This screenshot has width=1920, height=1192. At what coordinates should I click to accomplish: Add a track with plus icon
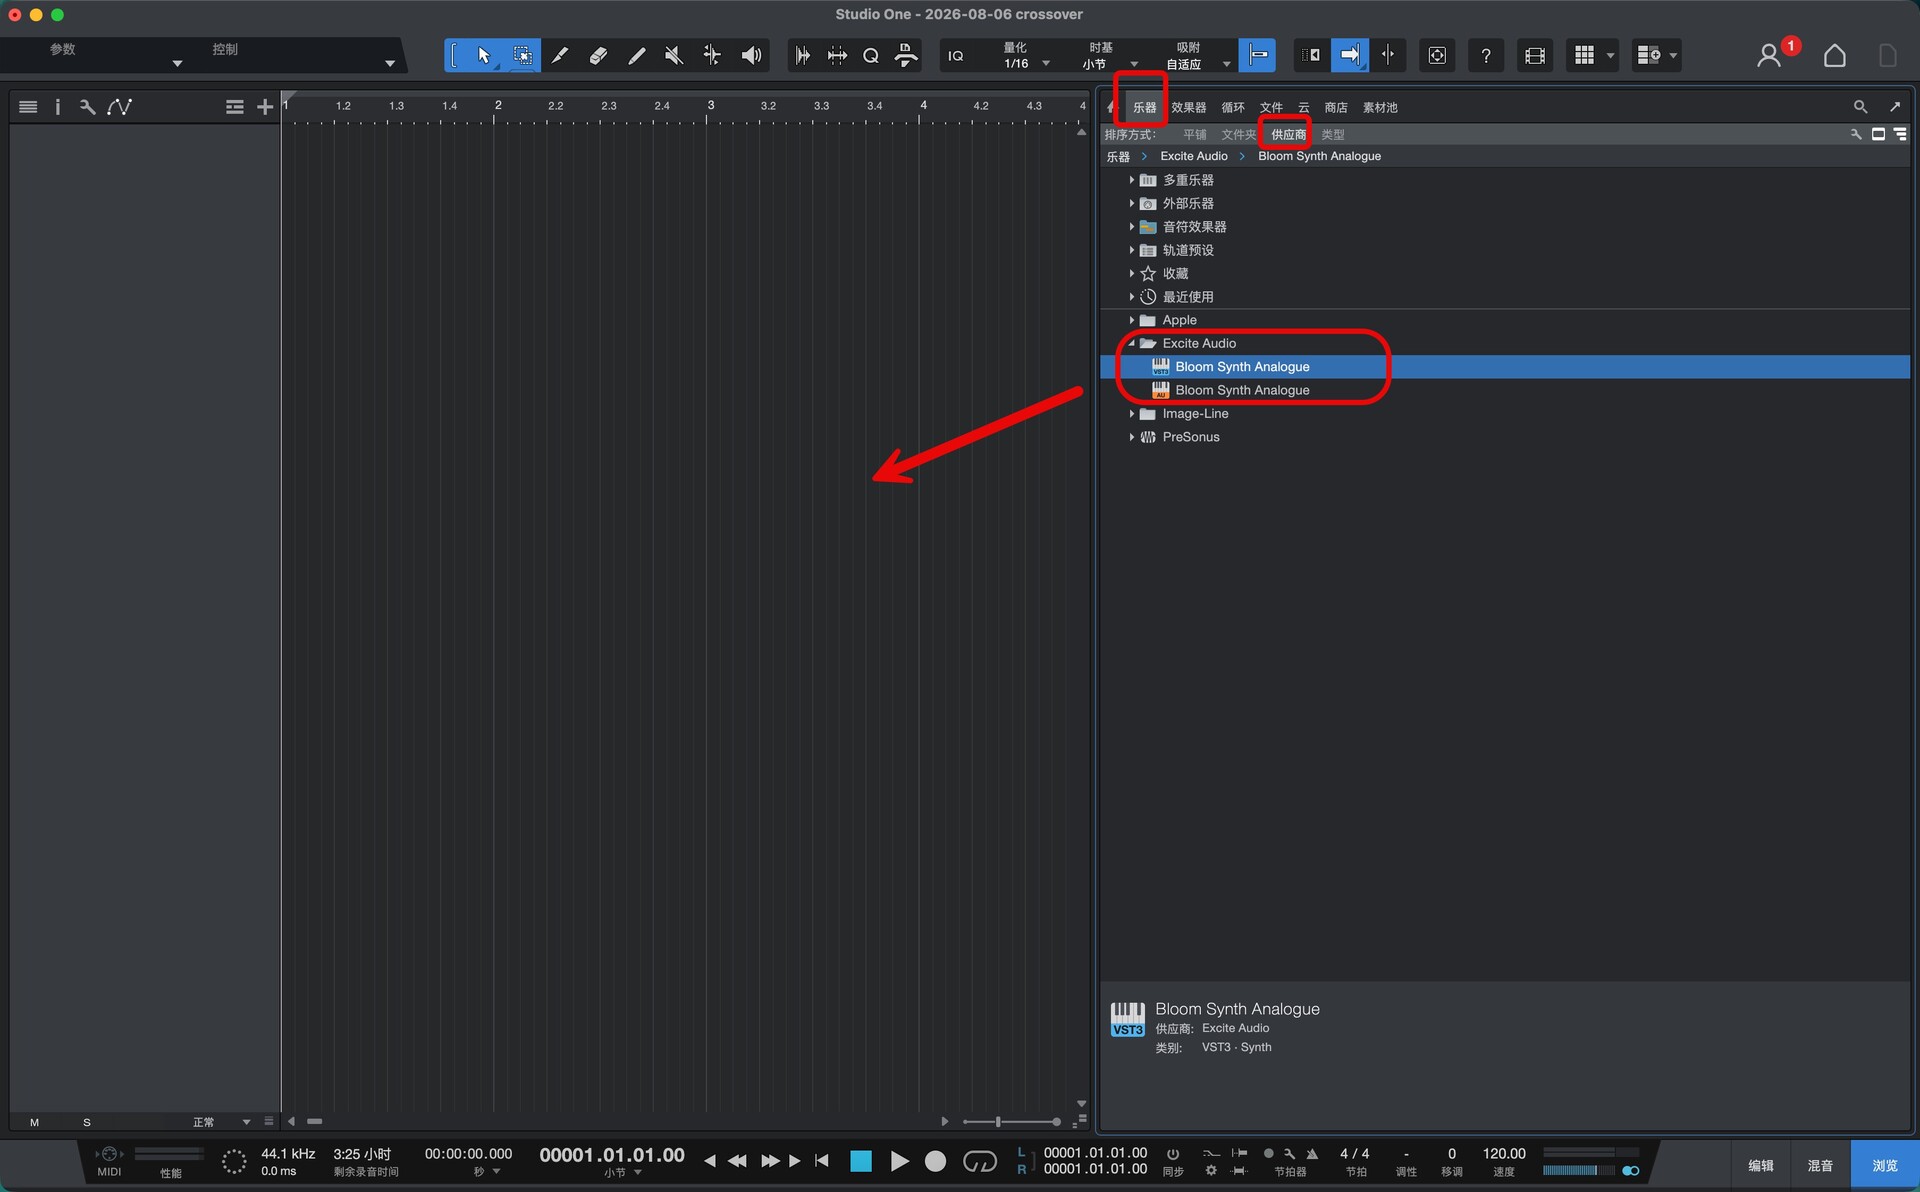tap(265, 107)
